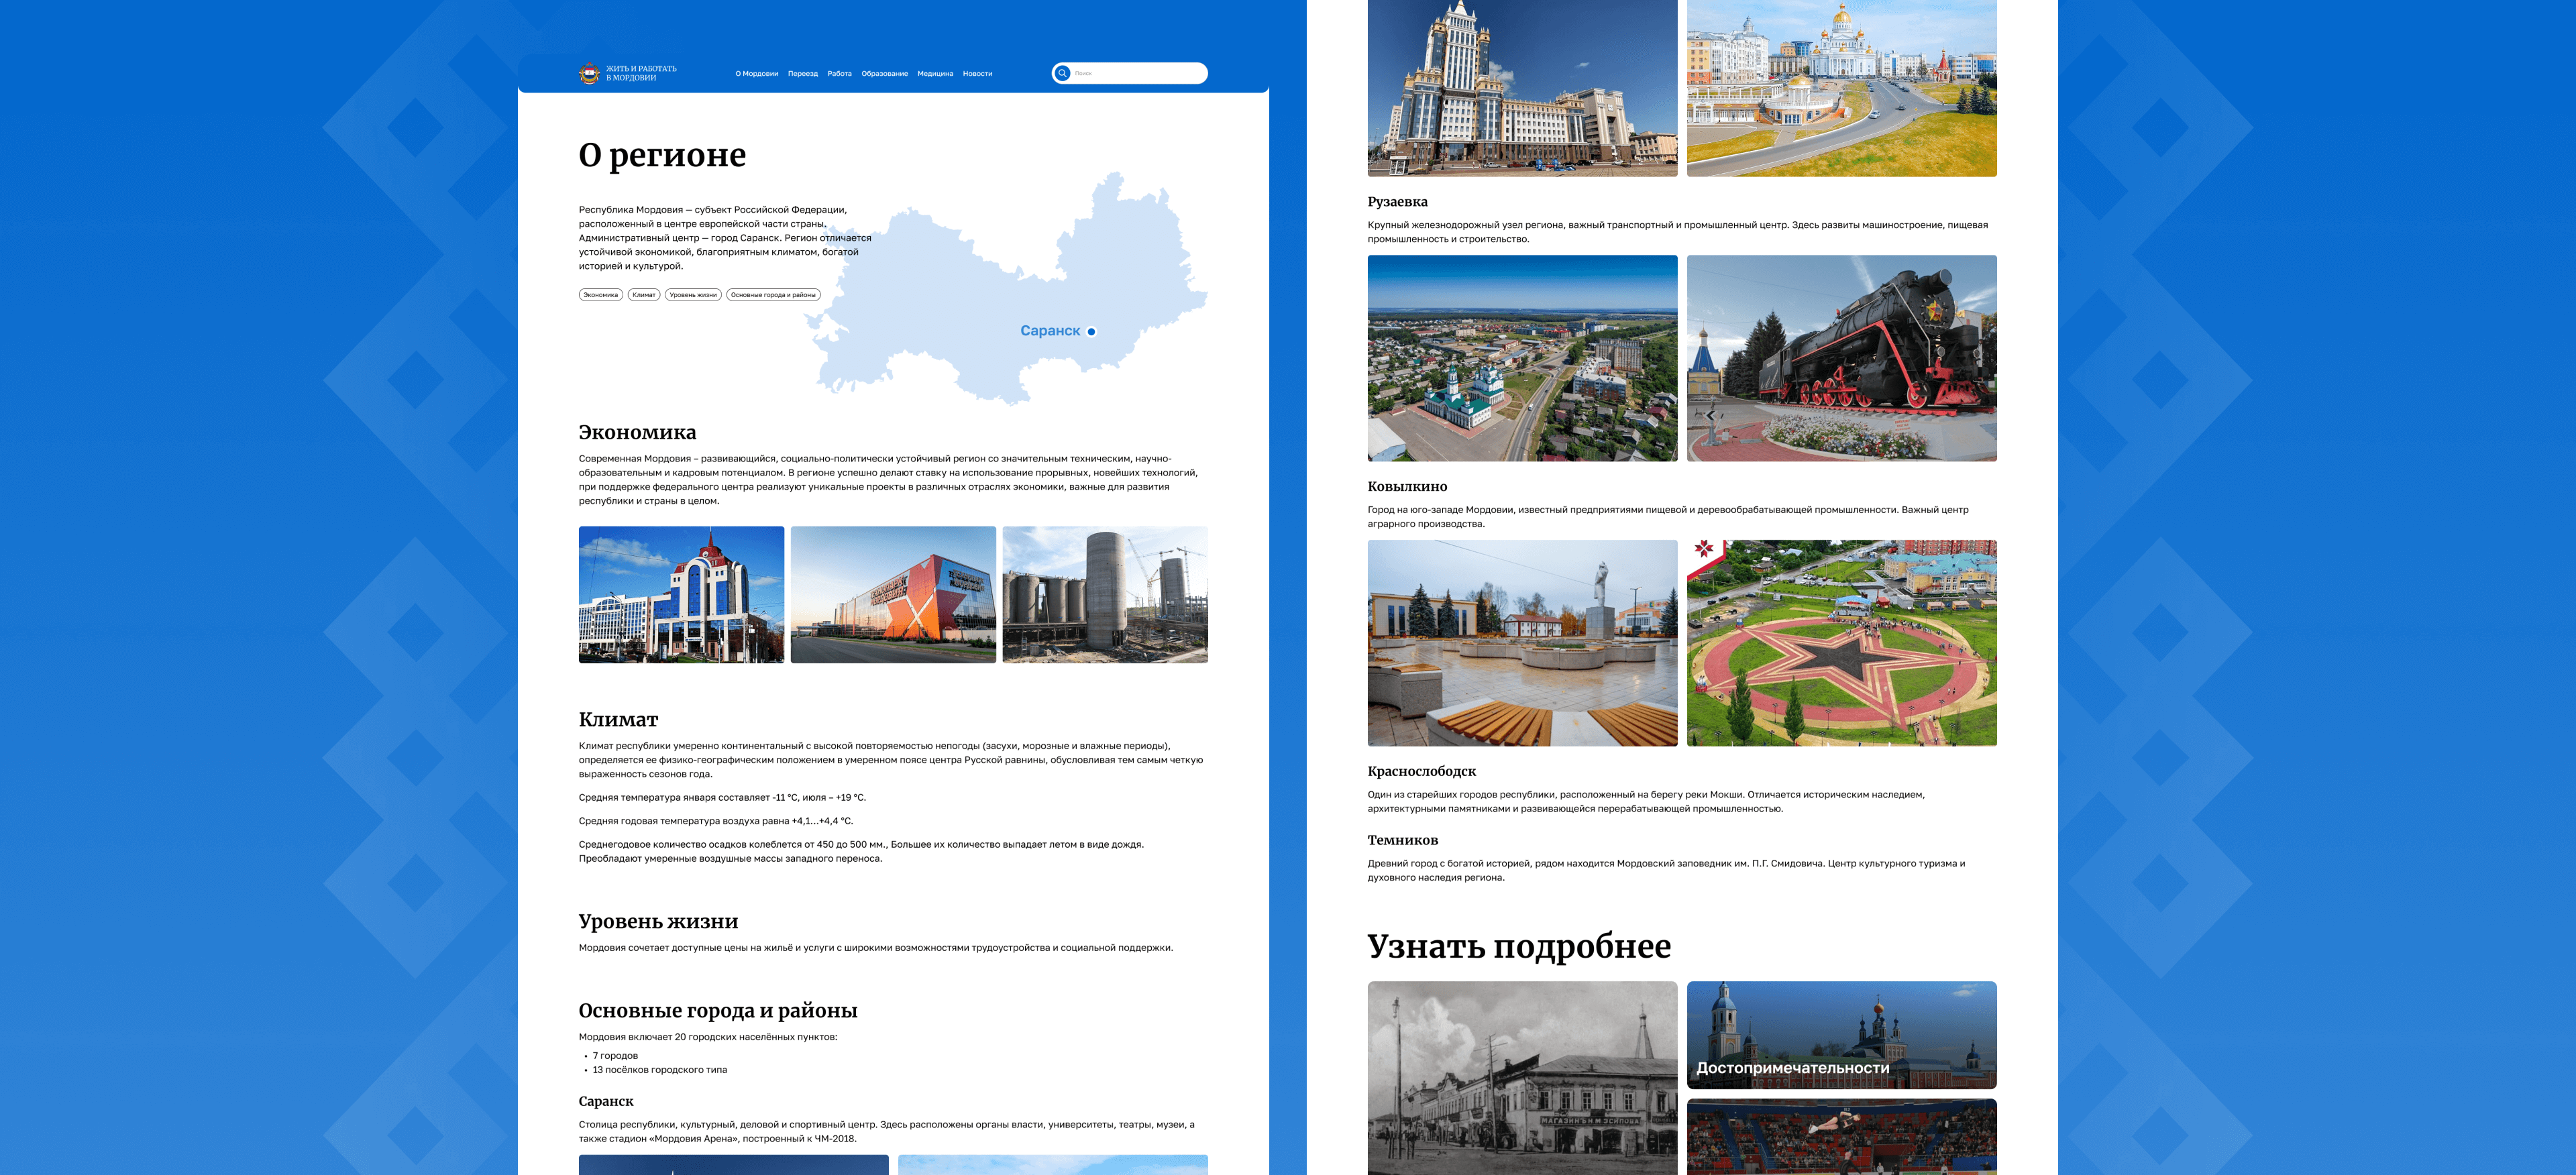Click the black-and-white historical street photo

(x=1522, y=1078)
